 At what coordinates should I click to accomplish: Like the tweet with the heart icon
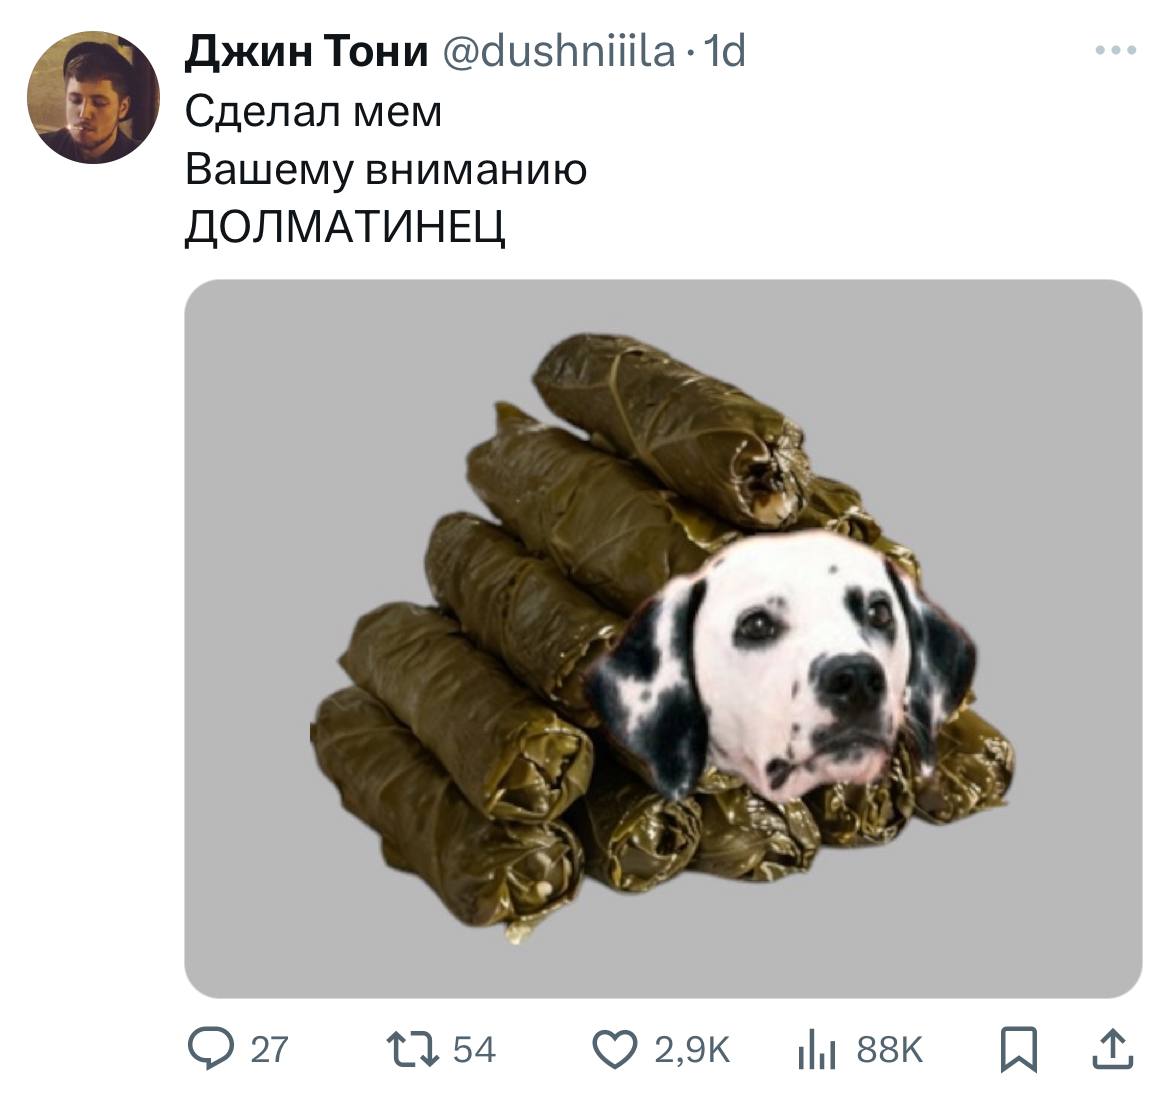point(615,1049)
